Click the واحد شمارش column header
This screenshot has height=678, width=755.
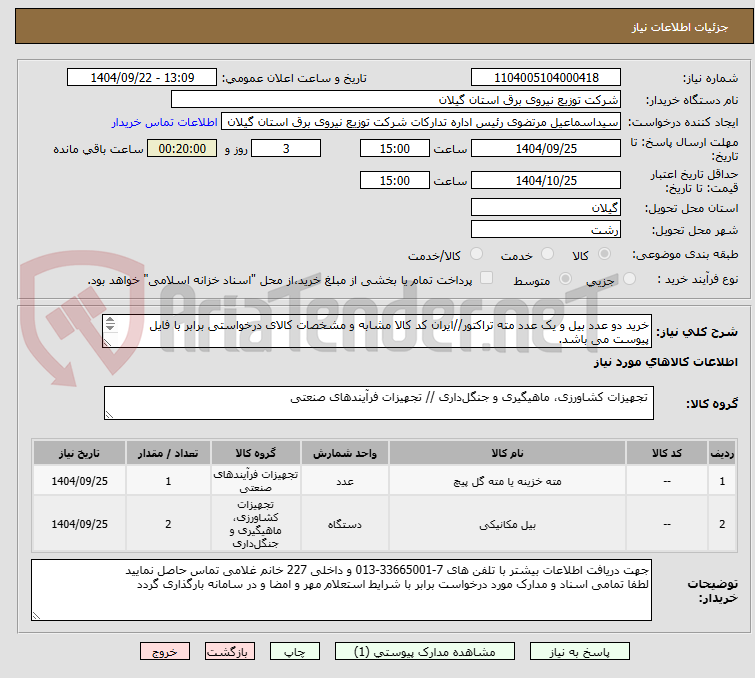pyautogui.click(x=345, y=453)
